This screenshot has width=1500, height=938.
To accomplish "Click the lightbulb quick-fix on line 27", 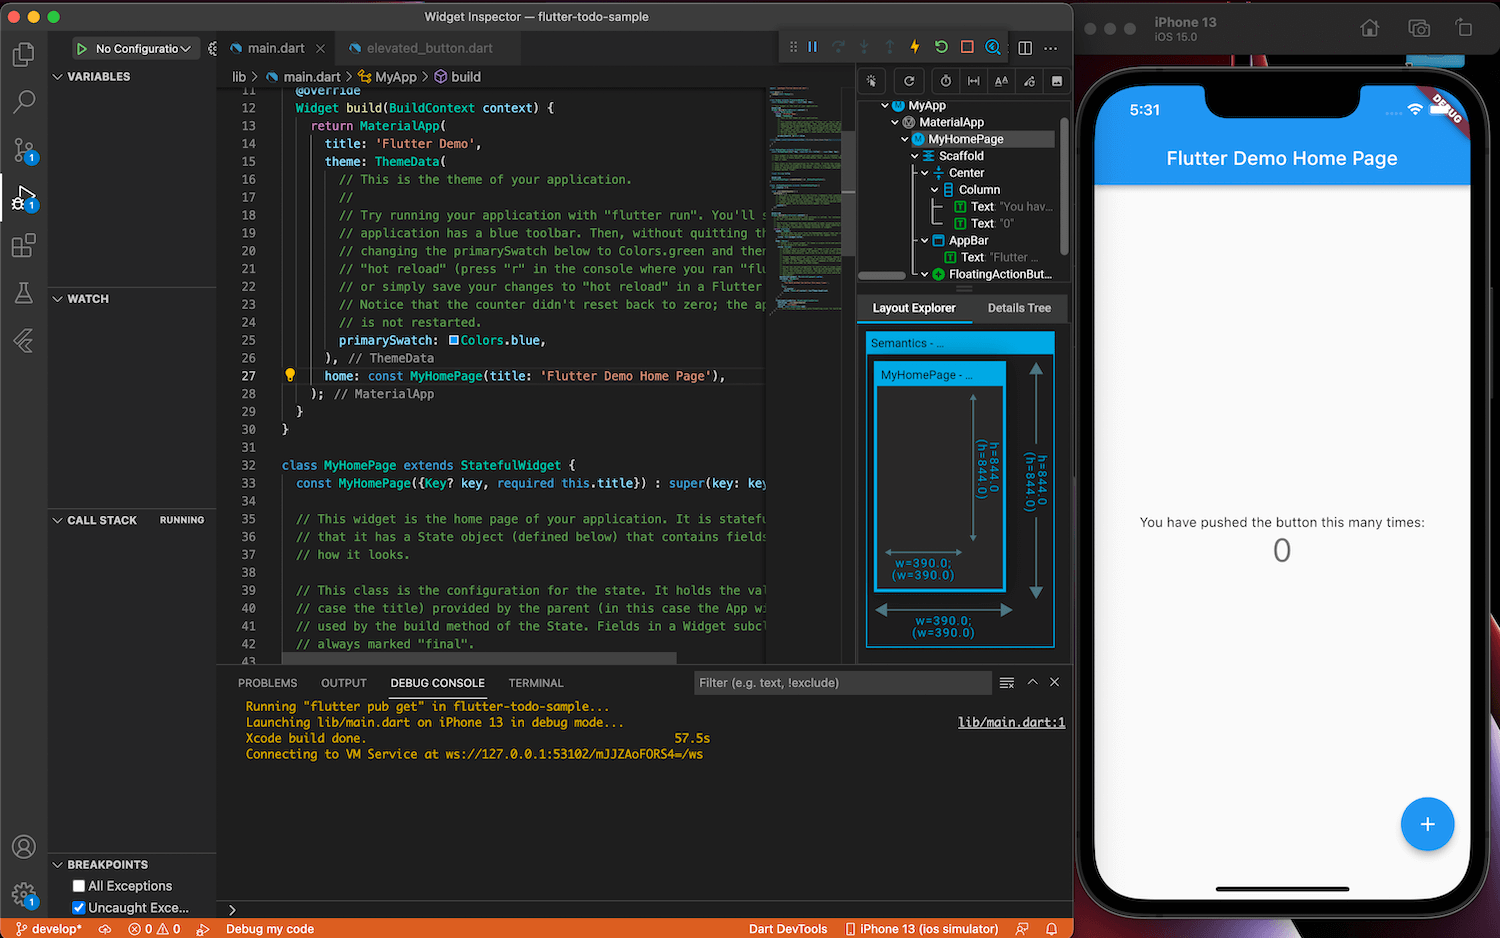I will pyautogui.click(x=290, y=375).
